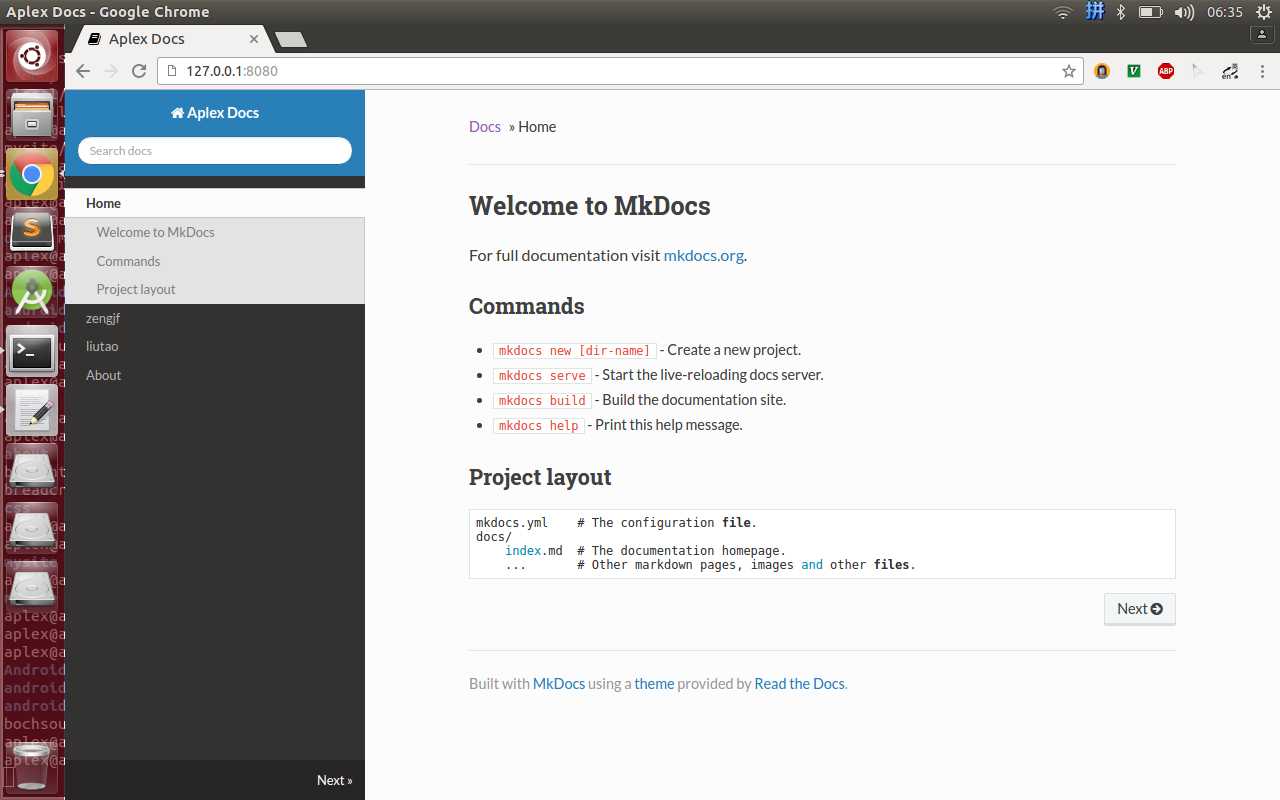Open the Bluetooth indicator
The image size is (1280, 800).
tap(1121, 12)
